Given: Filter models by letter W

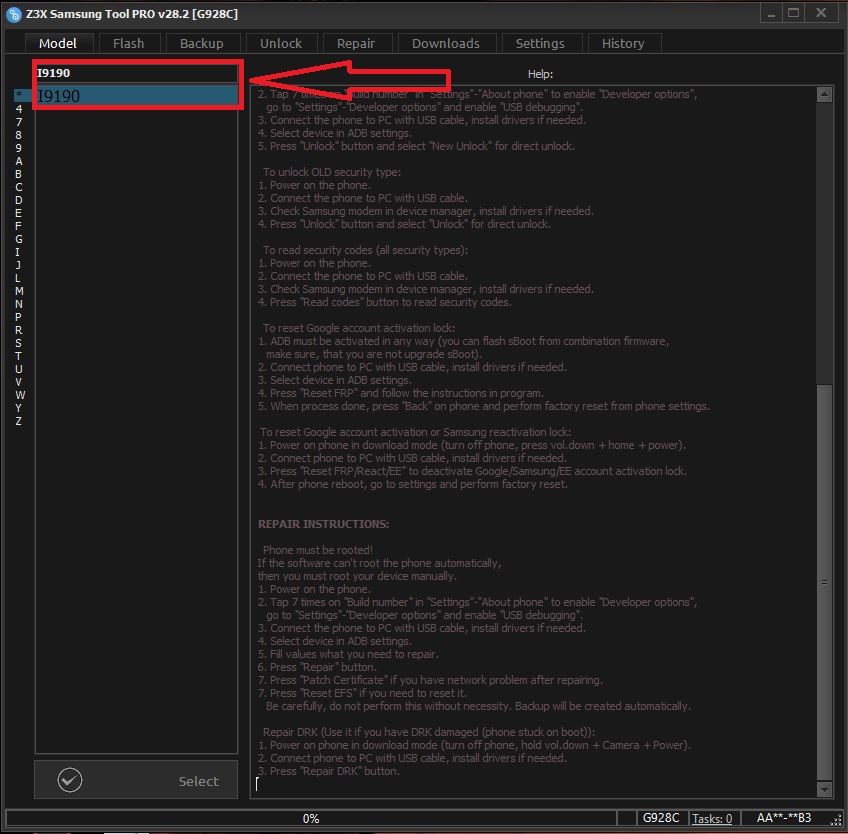Looking at the screenshot, I should [20, 395].
